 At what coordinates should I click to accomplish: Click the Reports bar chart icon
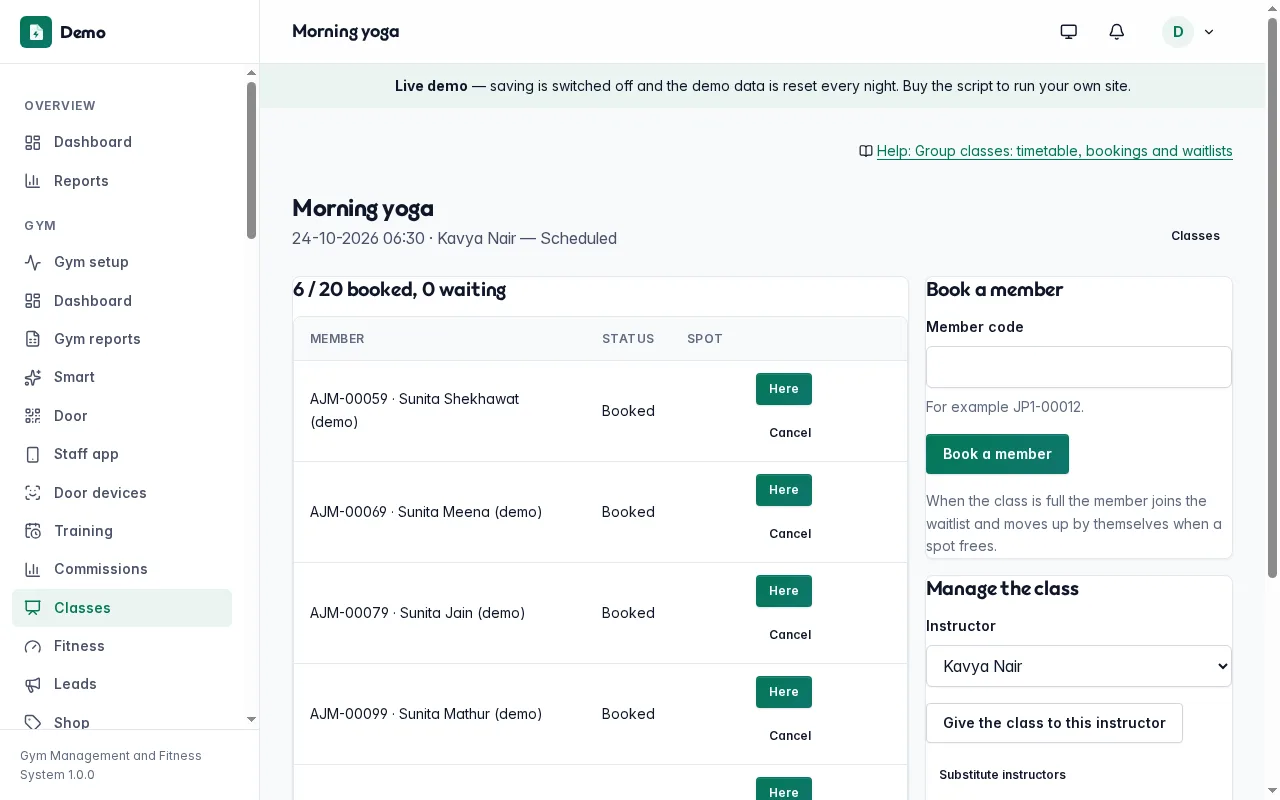(33, 181)
